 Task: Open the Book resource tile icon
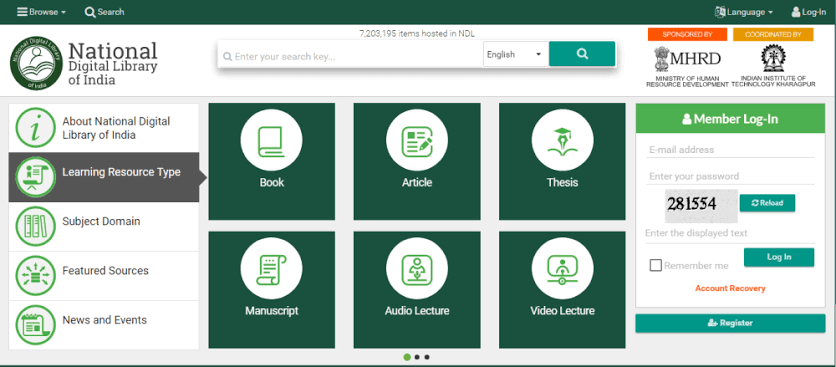click(x=271, y=140)
